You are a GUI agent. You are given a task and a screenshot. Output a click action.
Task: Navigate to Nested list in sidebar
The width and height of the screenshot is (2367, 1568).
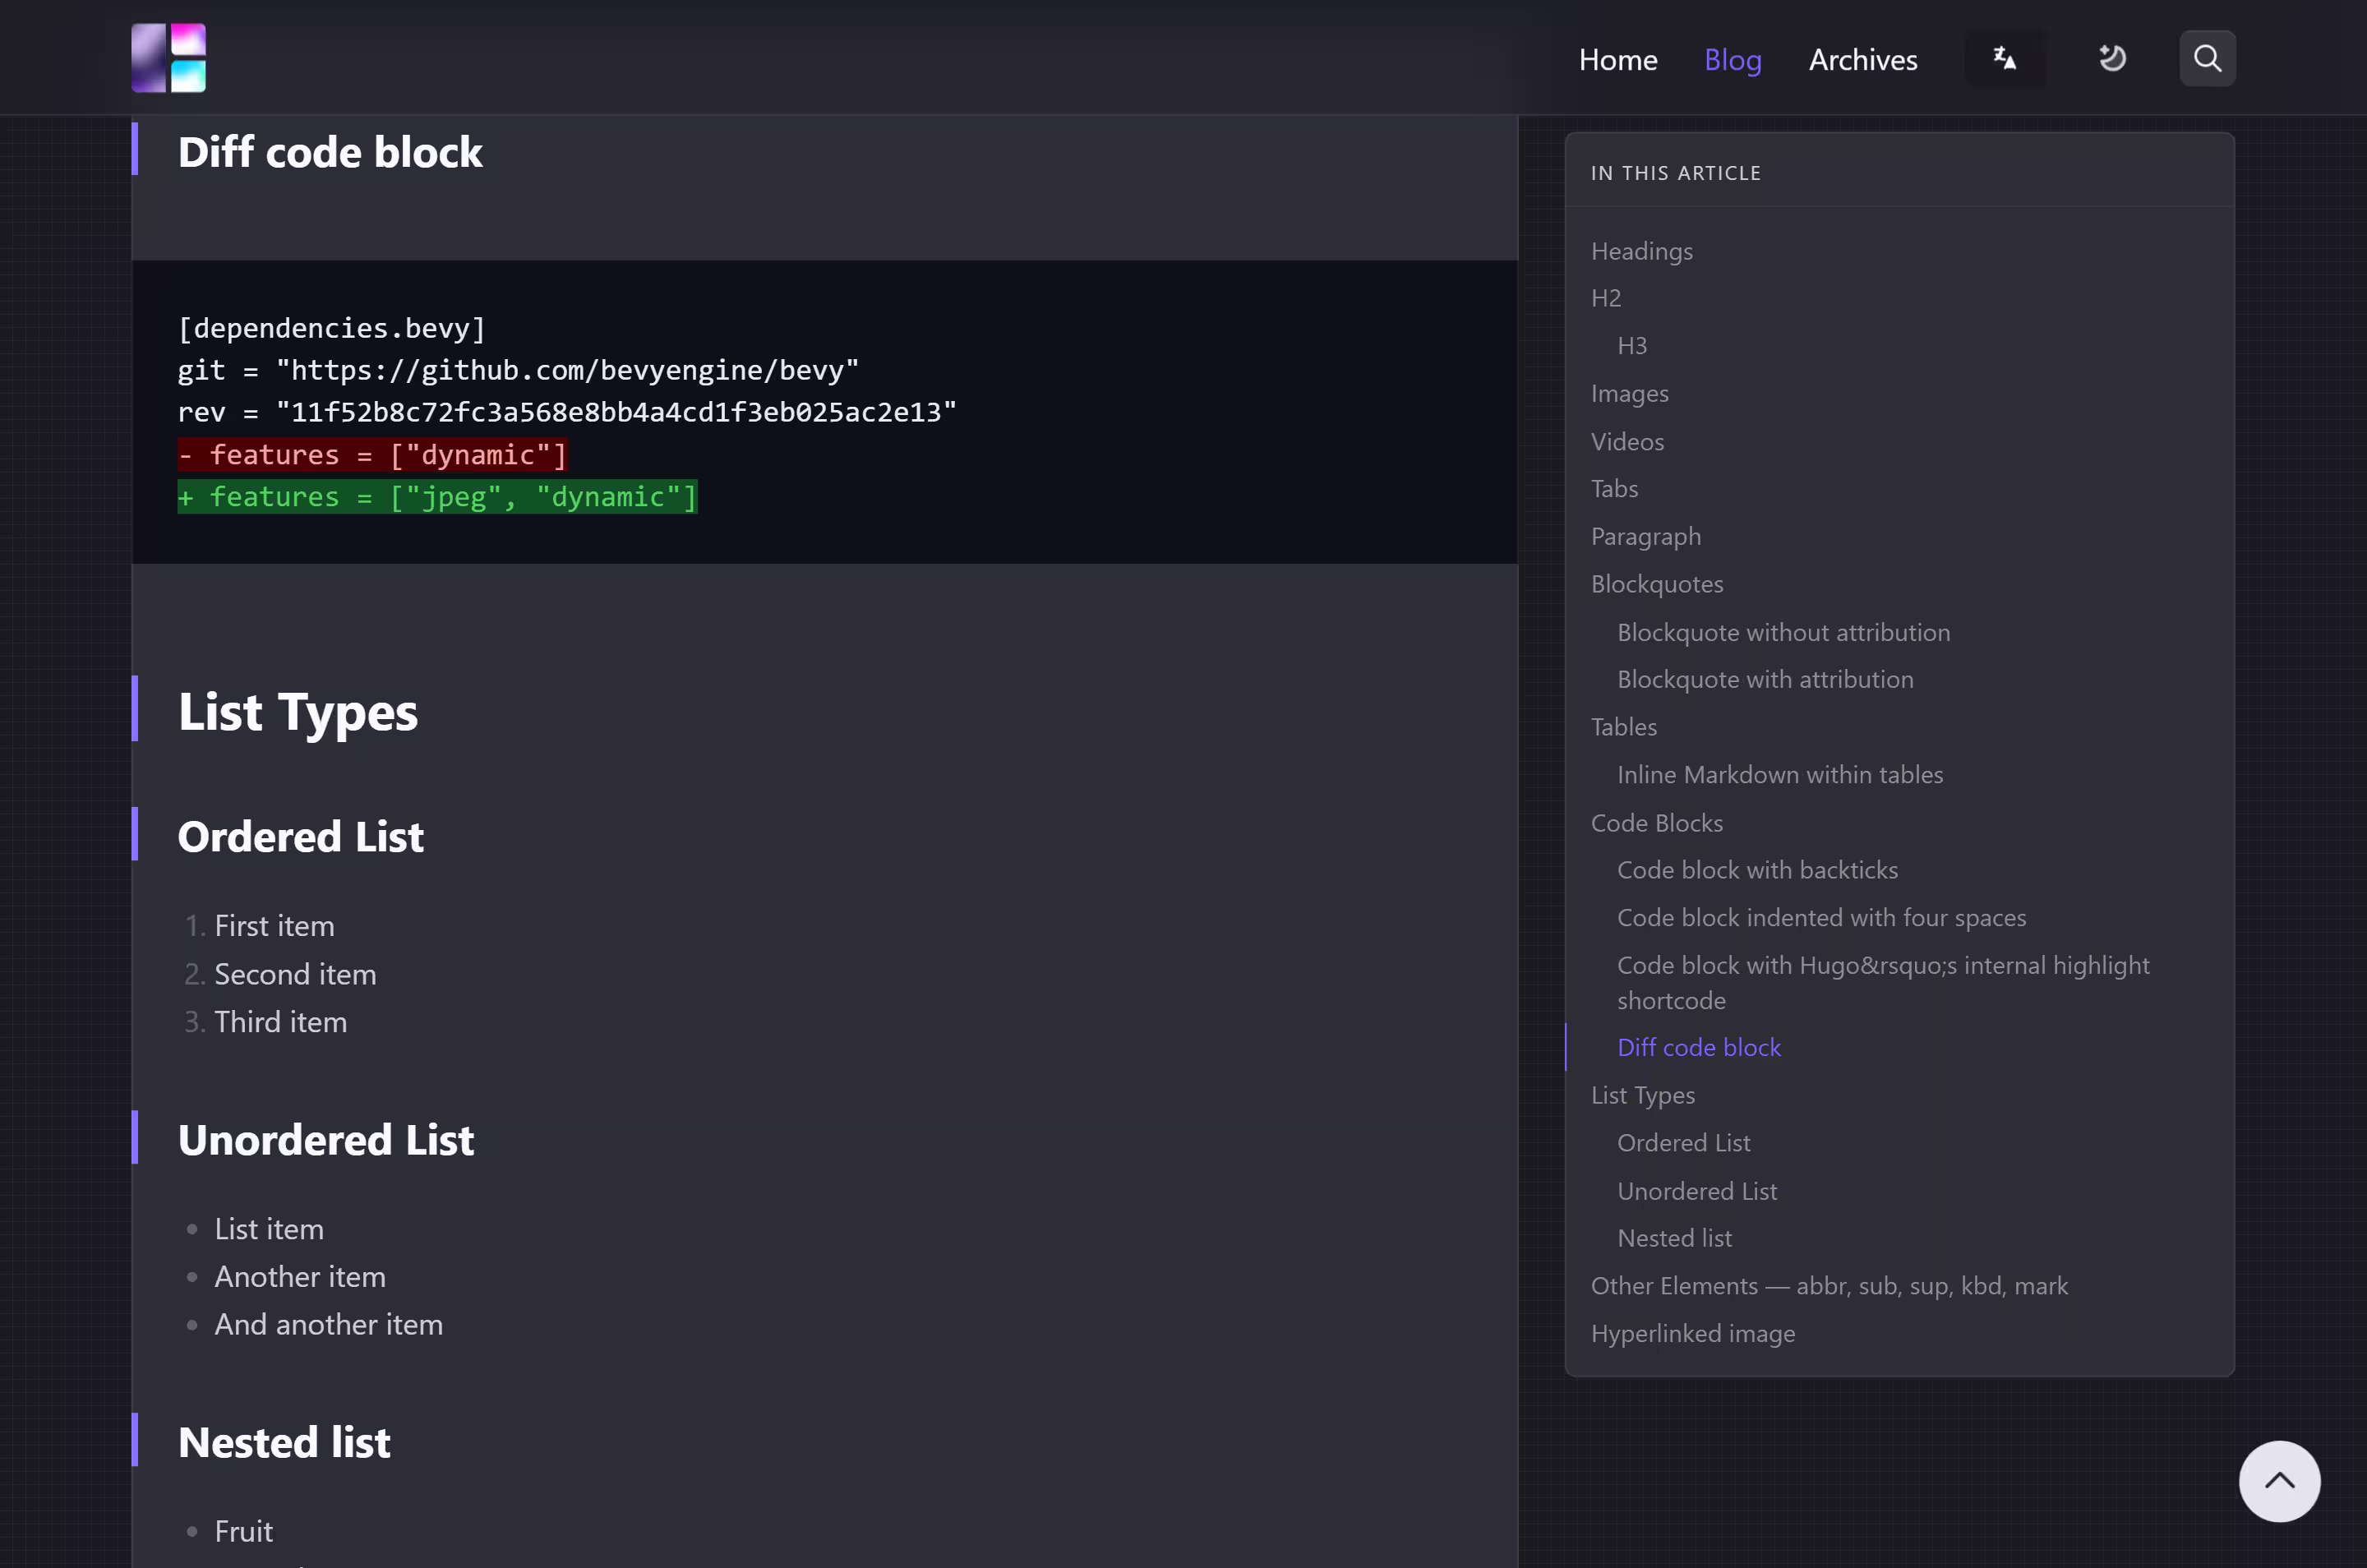pos(1674,1238)
